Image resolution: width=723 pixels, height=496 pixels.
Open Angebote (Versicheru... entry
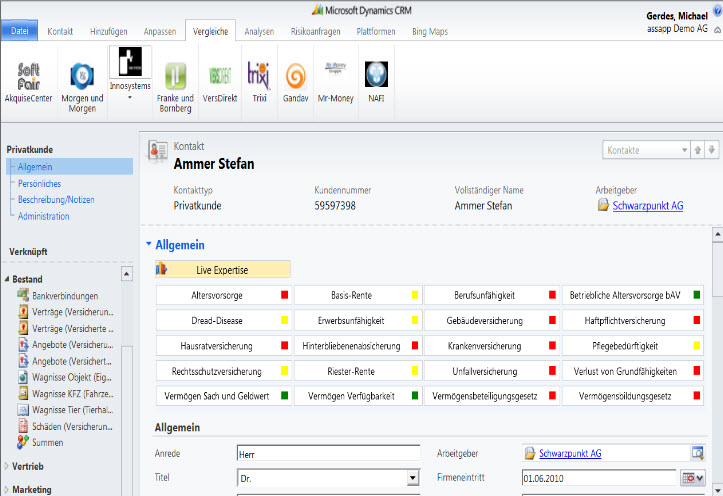(66, 345)
